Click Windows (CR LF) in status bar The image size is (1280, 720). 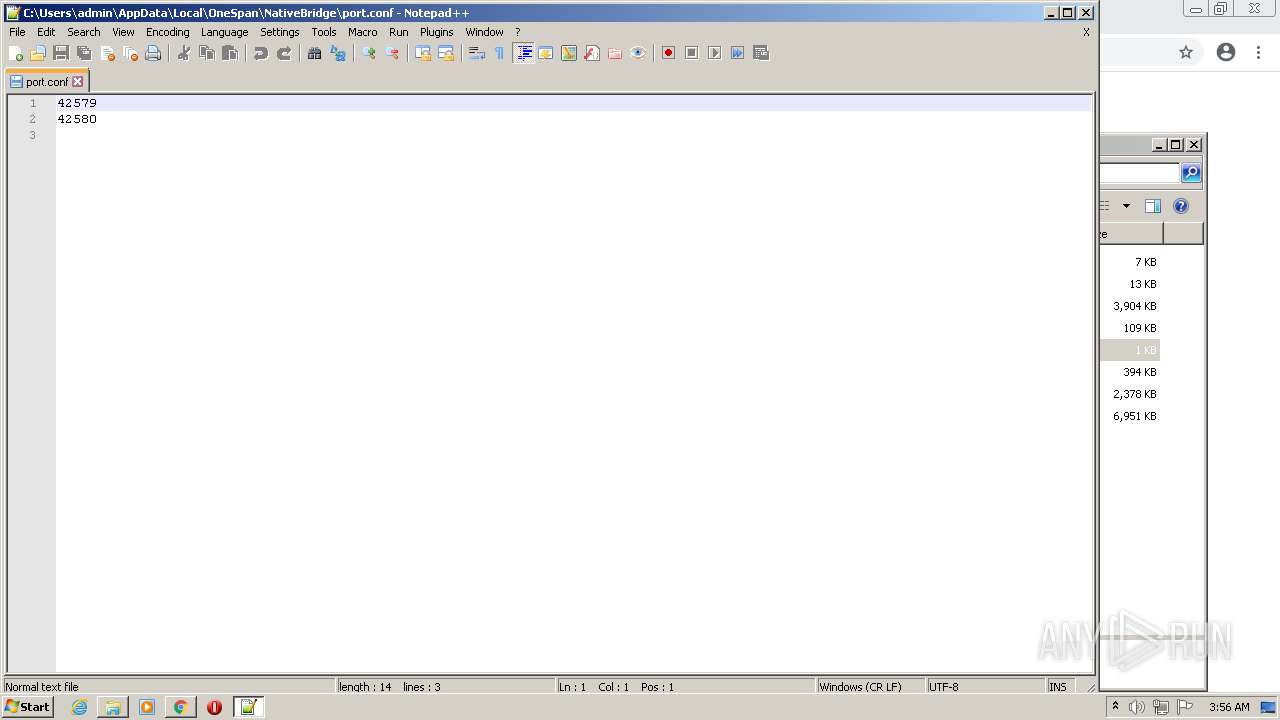(860, 687)
